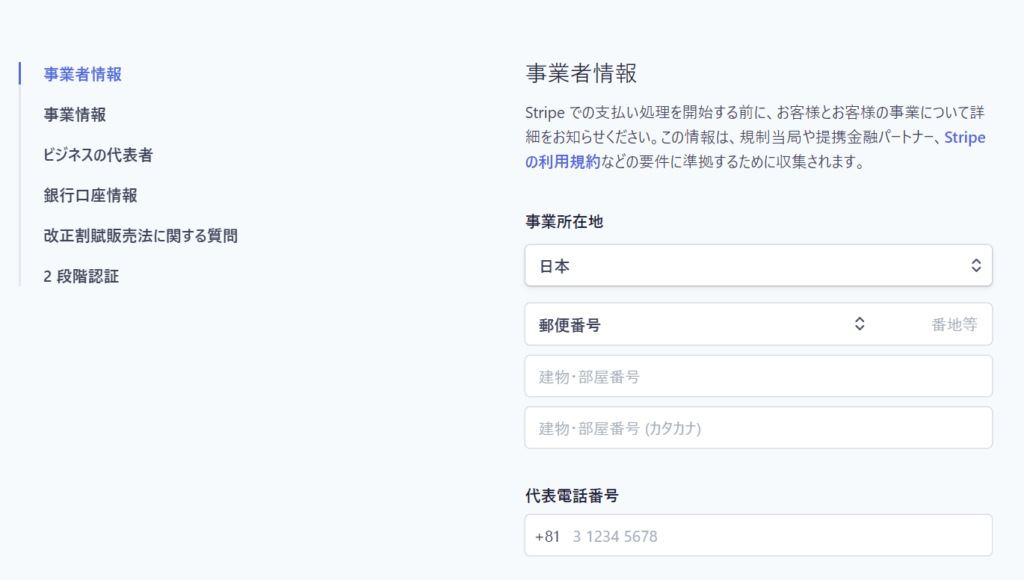Click the 事業所在地 field label
The height and width of the screenshot is (580, 1024).
[x=564, y=222]
